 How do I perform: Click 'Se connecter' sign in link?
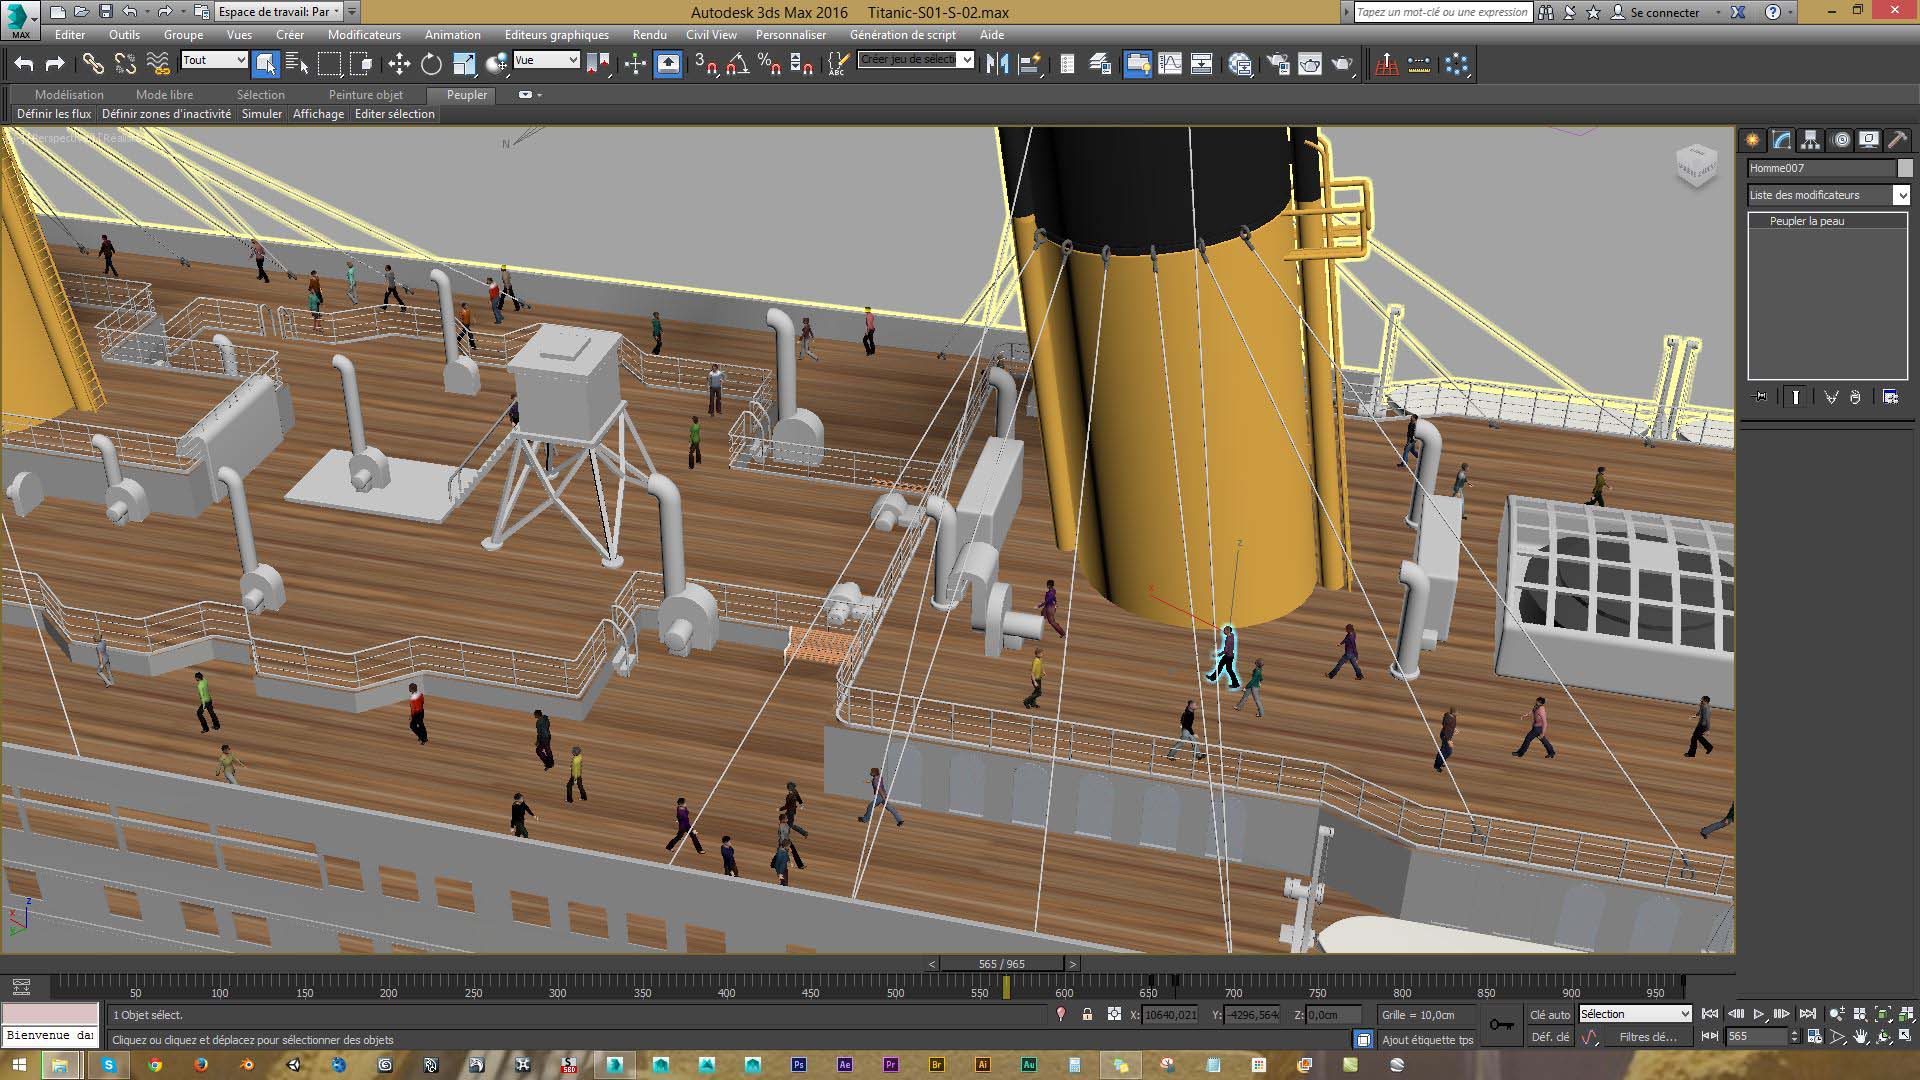coord(1664,12)
